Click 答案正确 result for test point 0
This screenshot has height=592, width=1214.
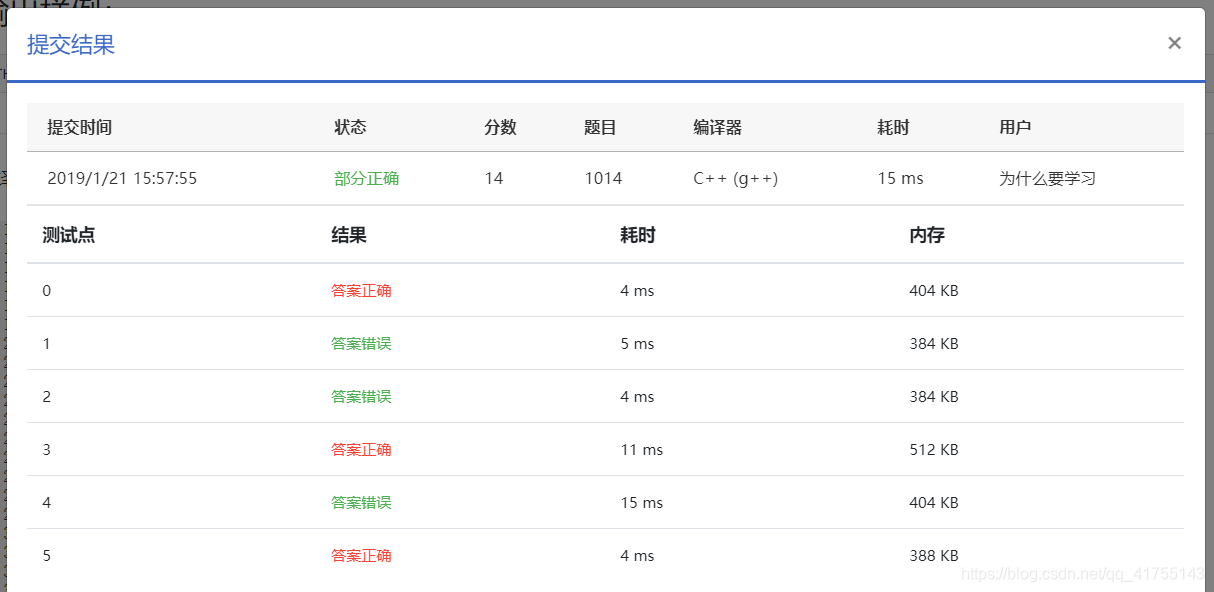361,291
